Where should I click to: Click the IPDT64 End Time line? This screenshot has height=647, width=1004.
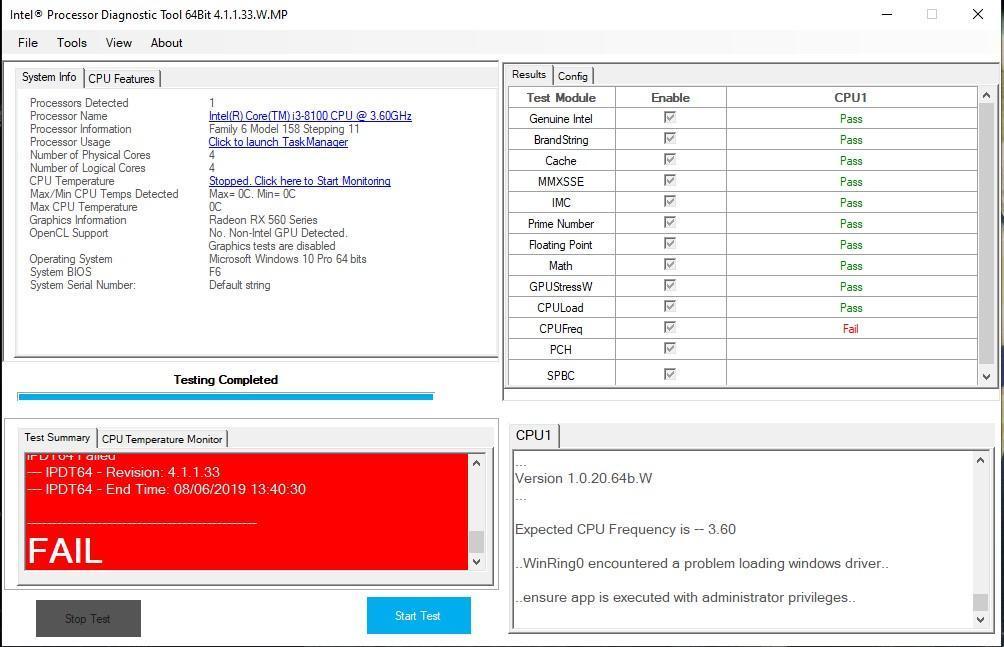166,489
